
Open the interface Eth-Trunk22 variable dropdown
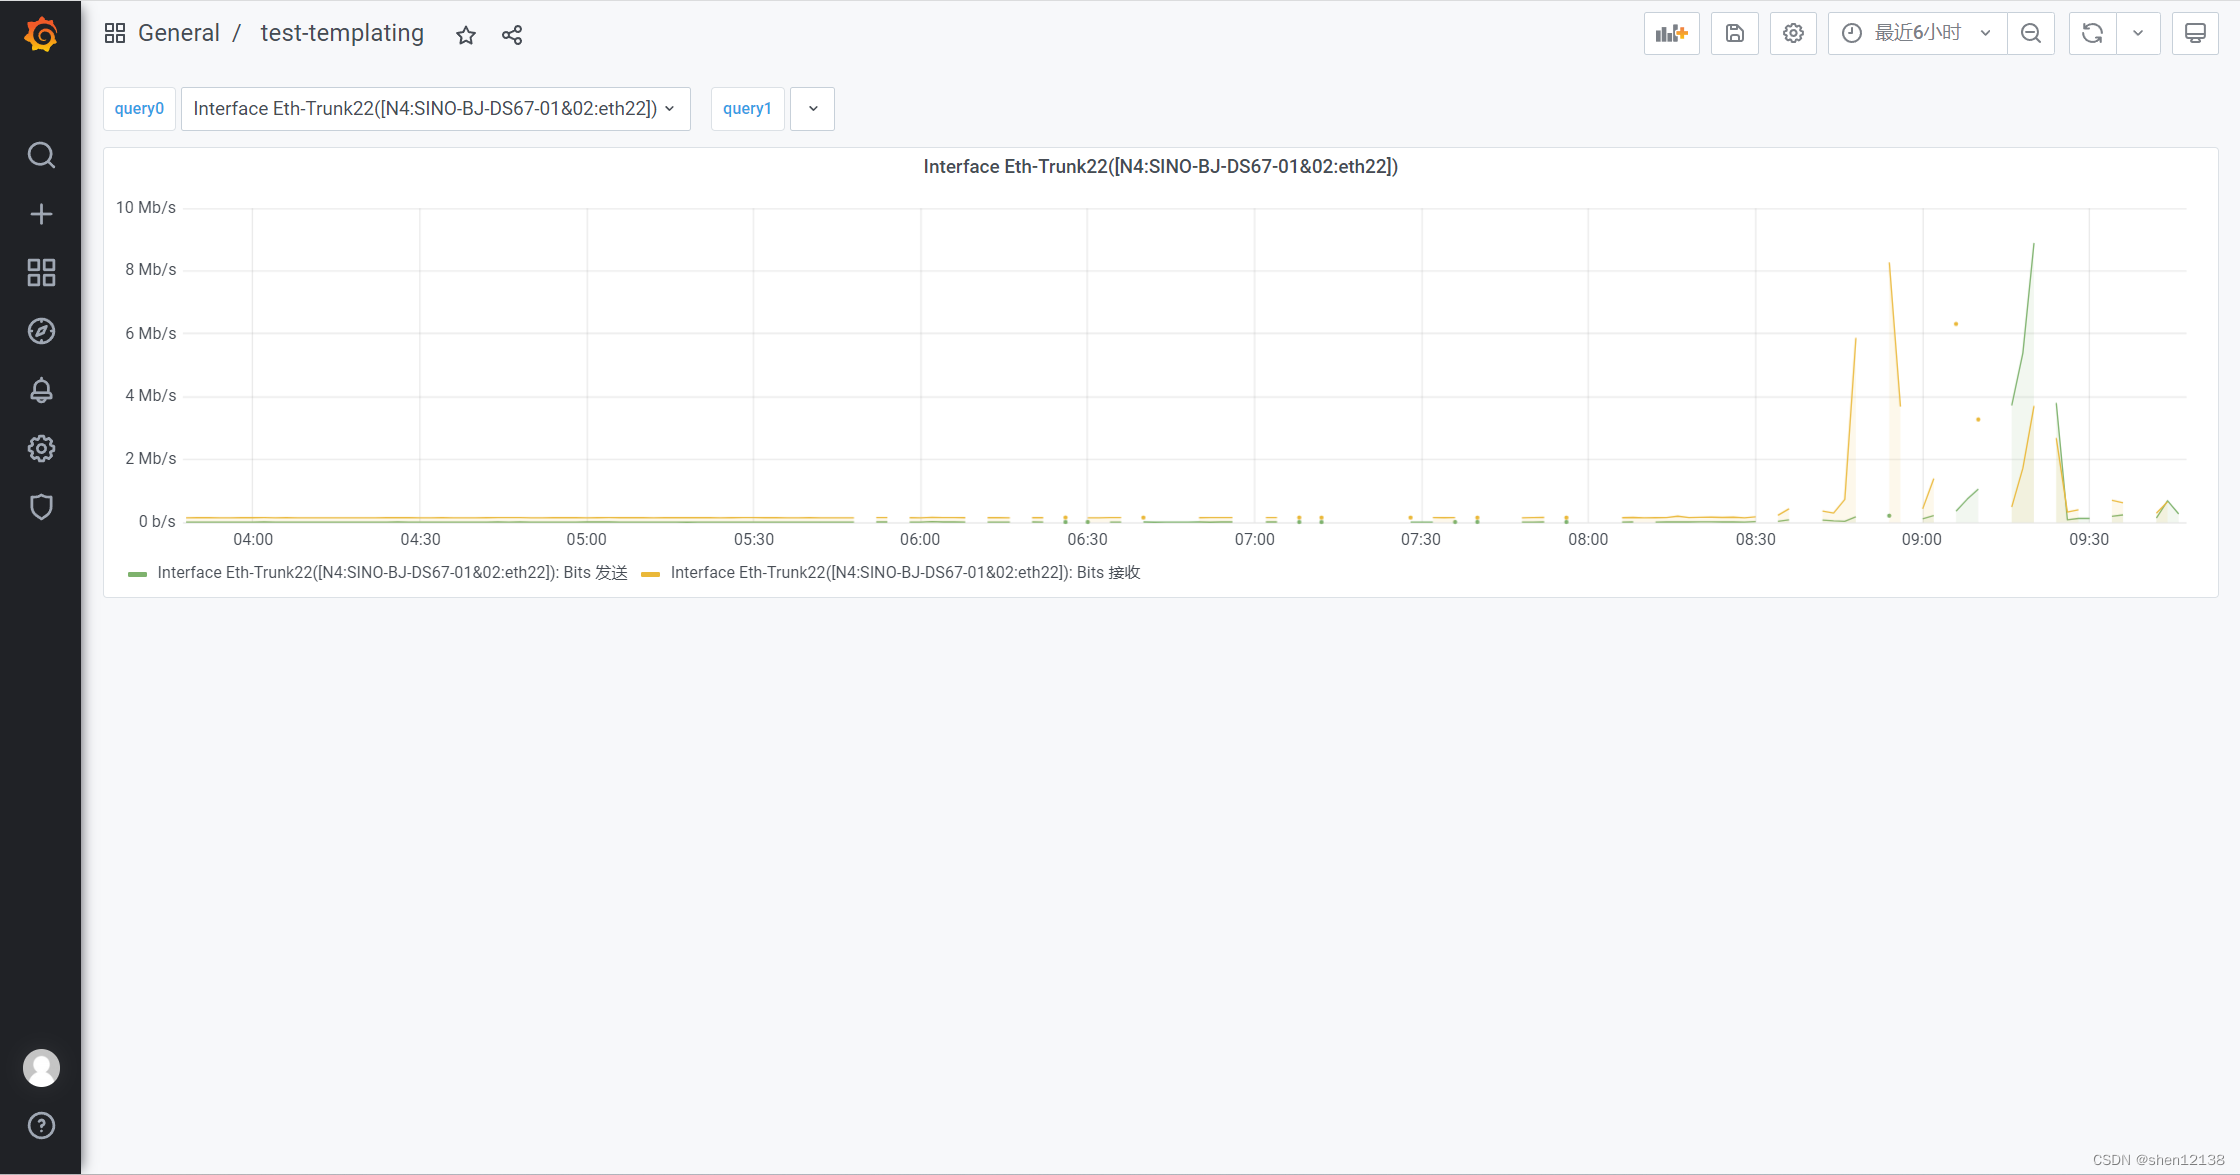436,108
